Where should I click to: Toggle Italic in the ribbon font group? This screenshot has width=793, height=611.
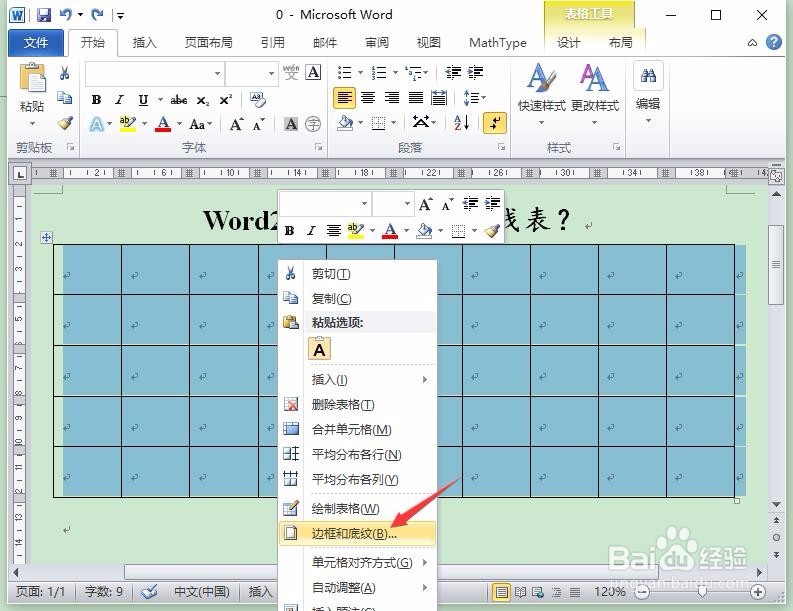(x=119, y=100)
